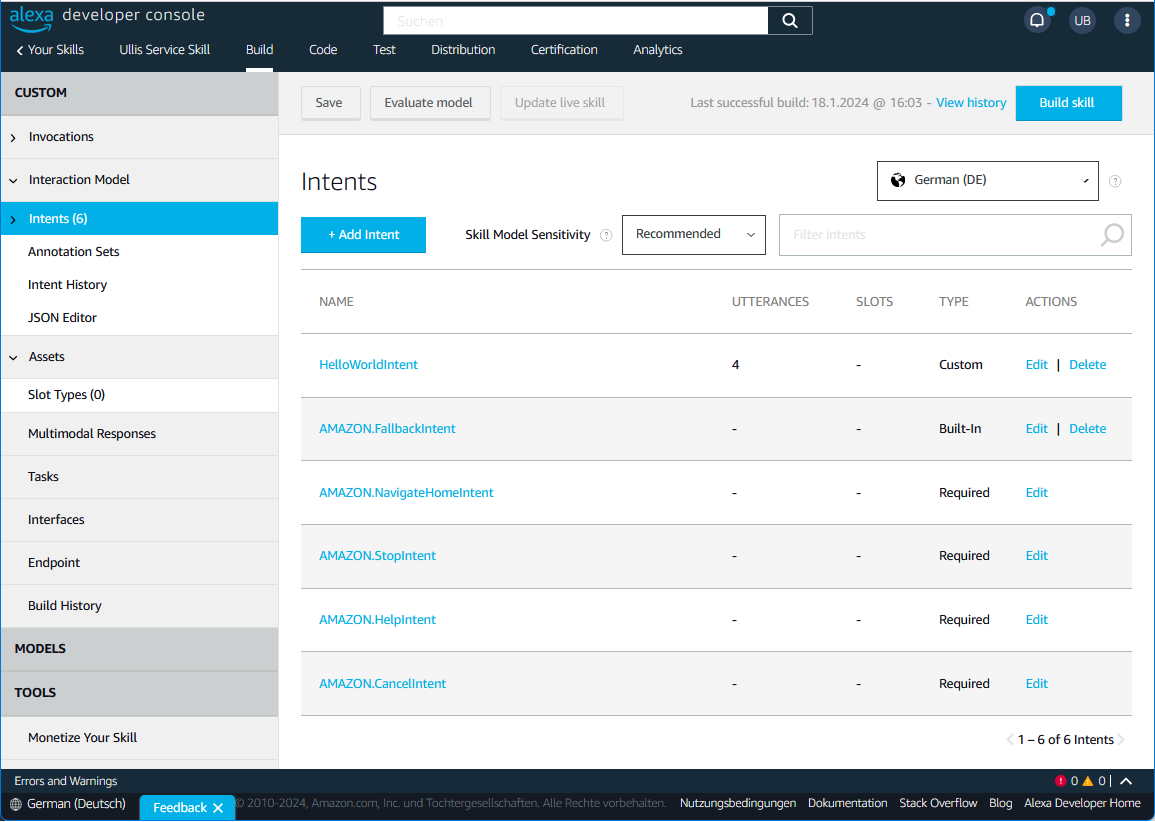Open the notifications bell
Viewport: 1155px width, 822px height.
click(x=1037, y=20)
